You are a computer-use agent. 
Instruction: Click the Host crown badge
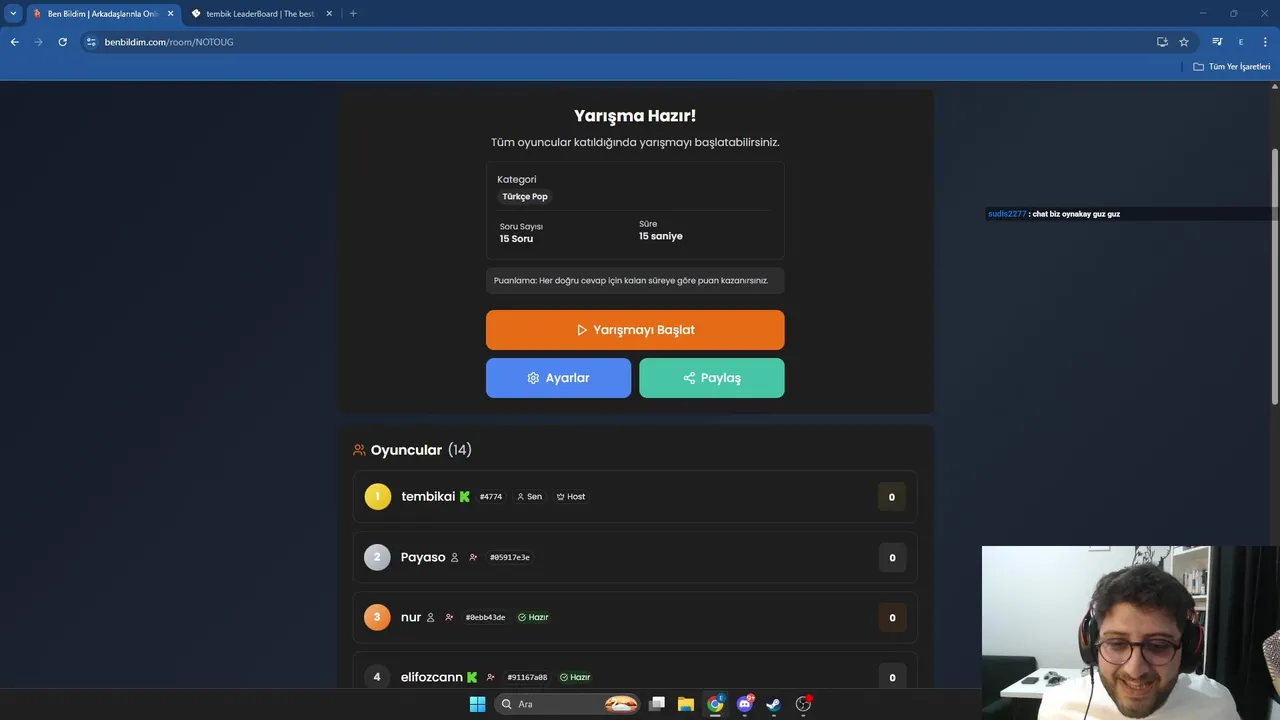click(x=571, y=497)
